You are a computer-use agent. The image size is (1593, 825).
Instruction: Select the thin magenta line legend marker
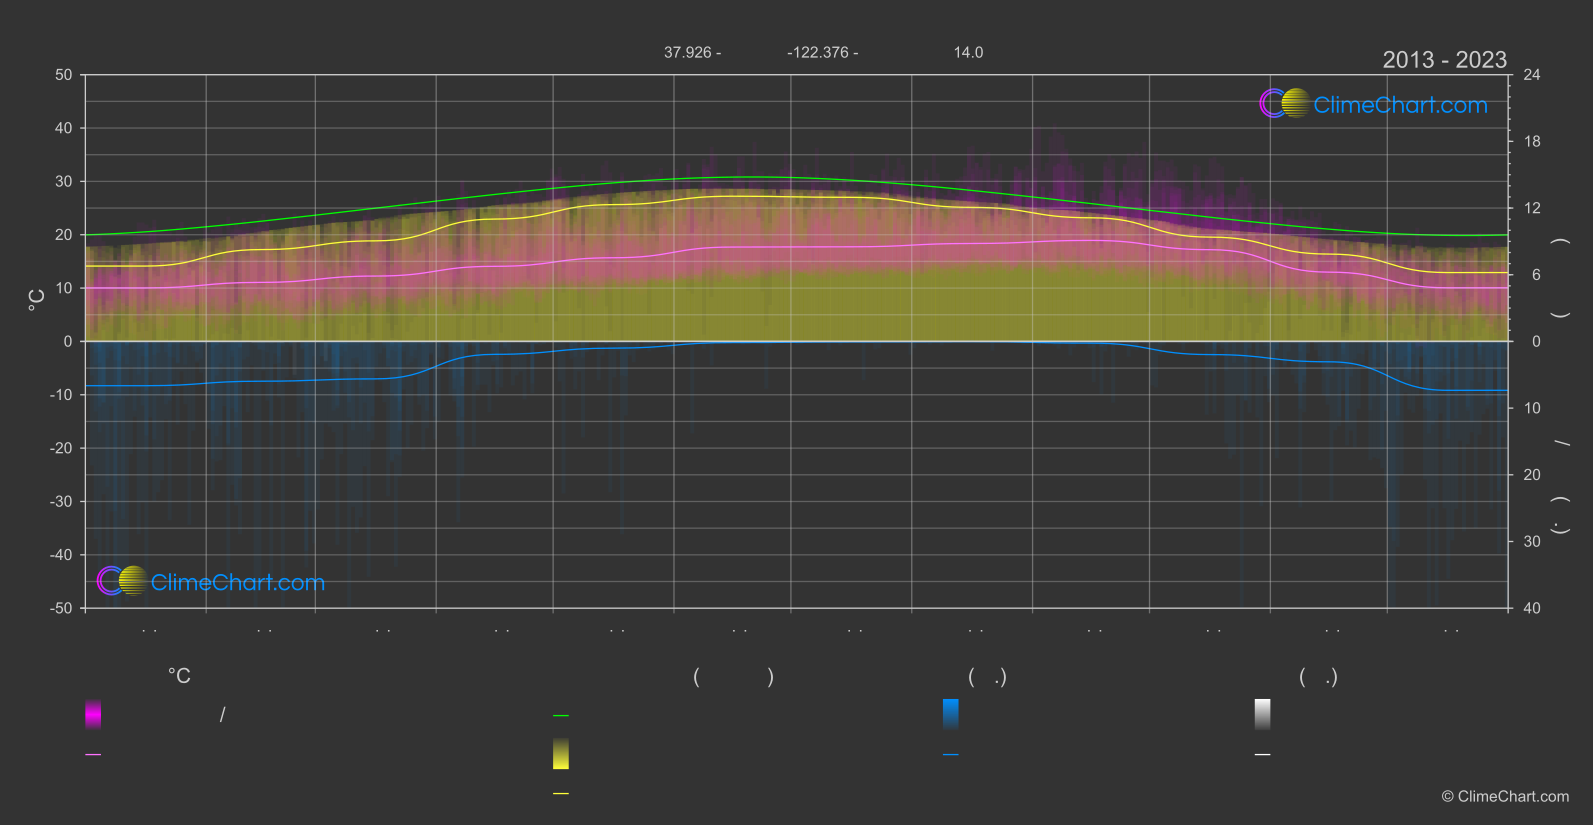click(x=93, y=755)
